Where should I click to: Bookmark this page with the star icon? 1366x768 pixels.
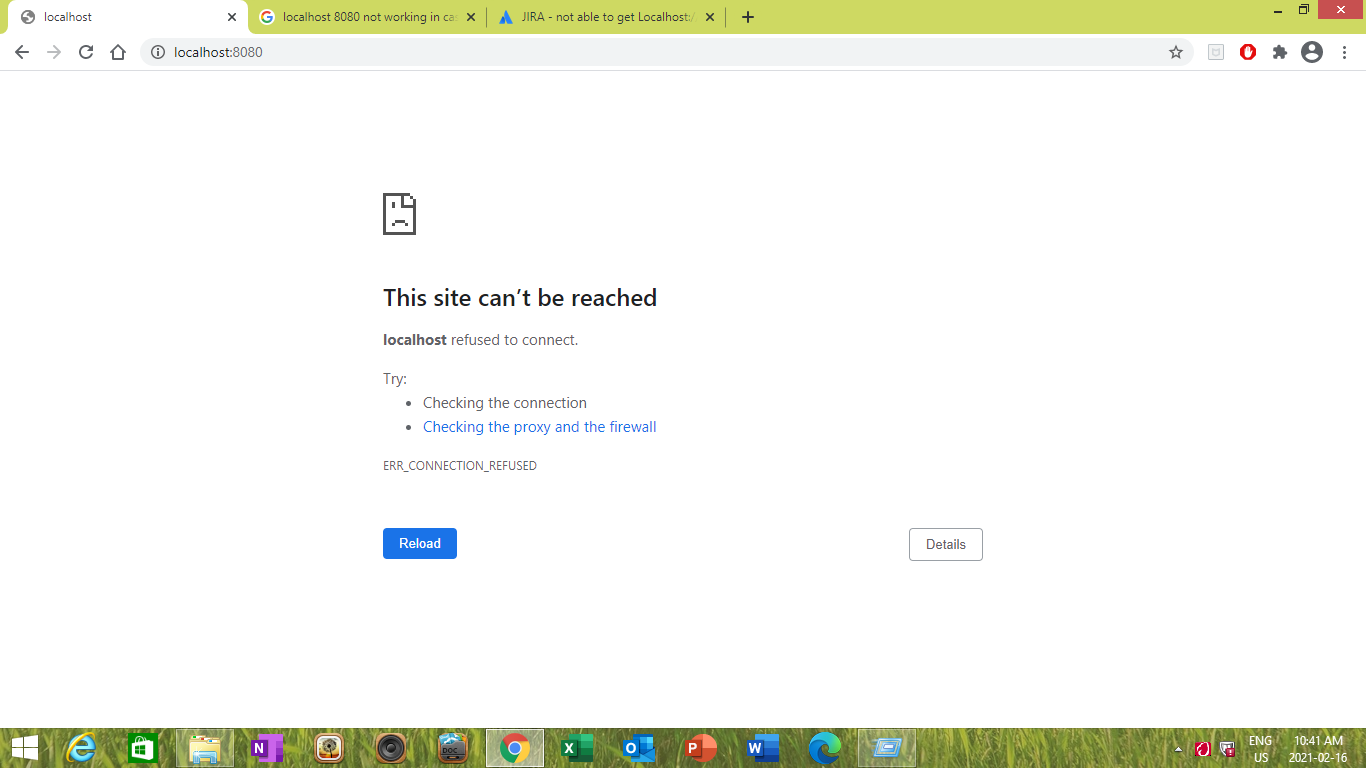(1177, 52)
